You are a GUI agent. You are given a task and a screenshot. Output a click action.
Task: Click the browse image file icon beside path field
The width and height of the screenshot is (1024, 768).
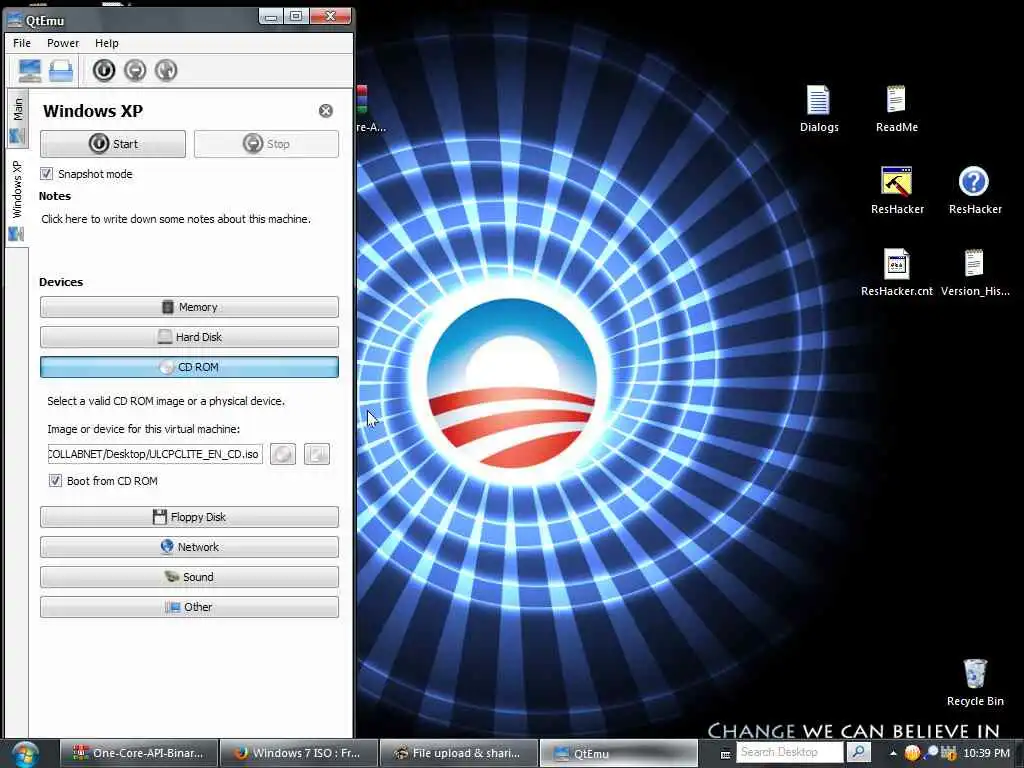[317, 454]
